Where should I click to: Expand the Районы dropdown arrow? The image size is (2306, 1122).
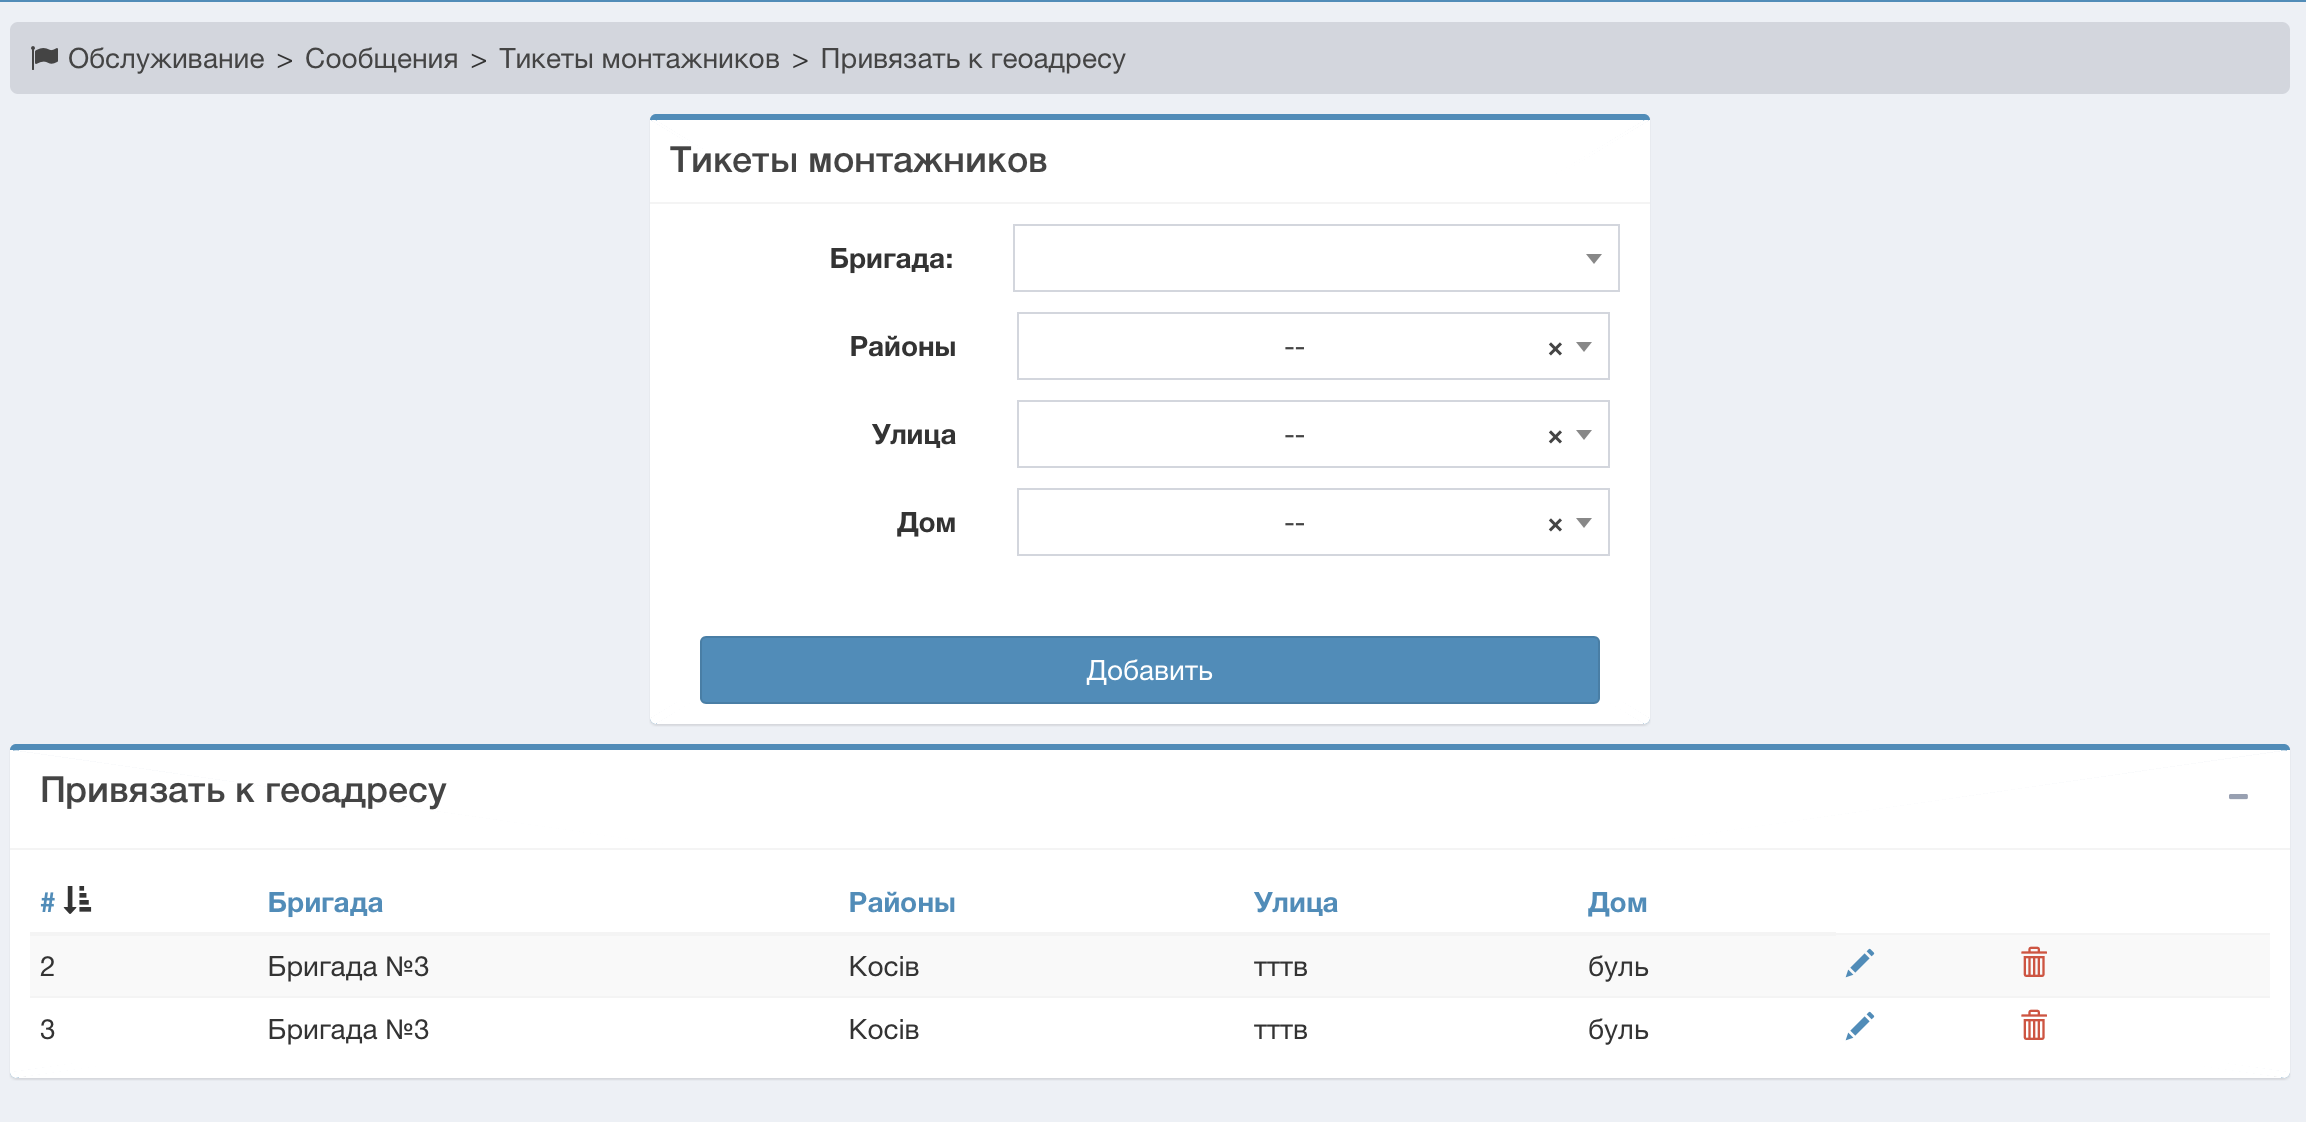(x=1584, y=347)
